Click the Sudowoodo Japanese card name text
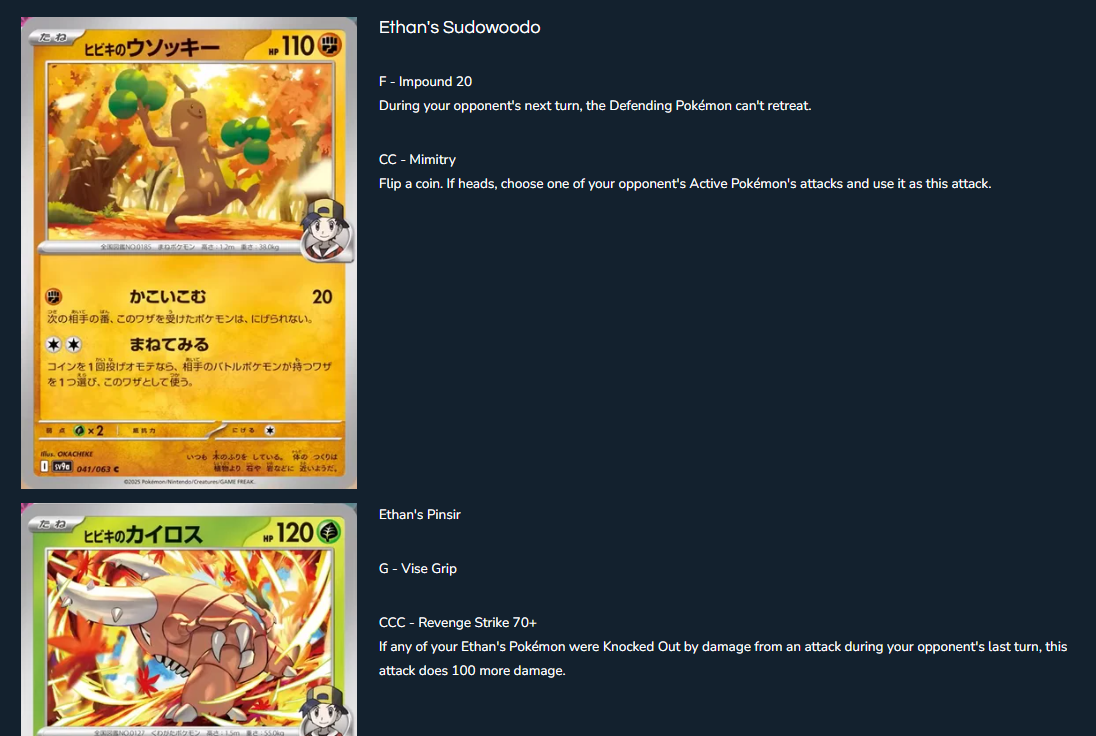 152,48
